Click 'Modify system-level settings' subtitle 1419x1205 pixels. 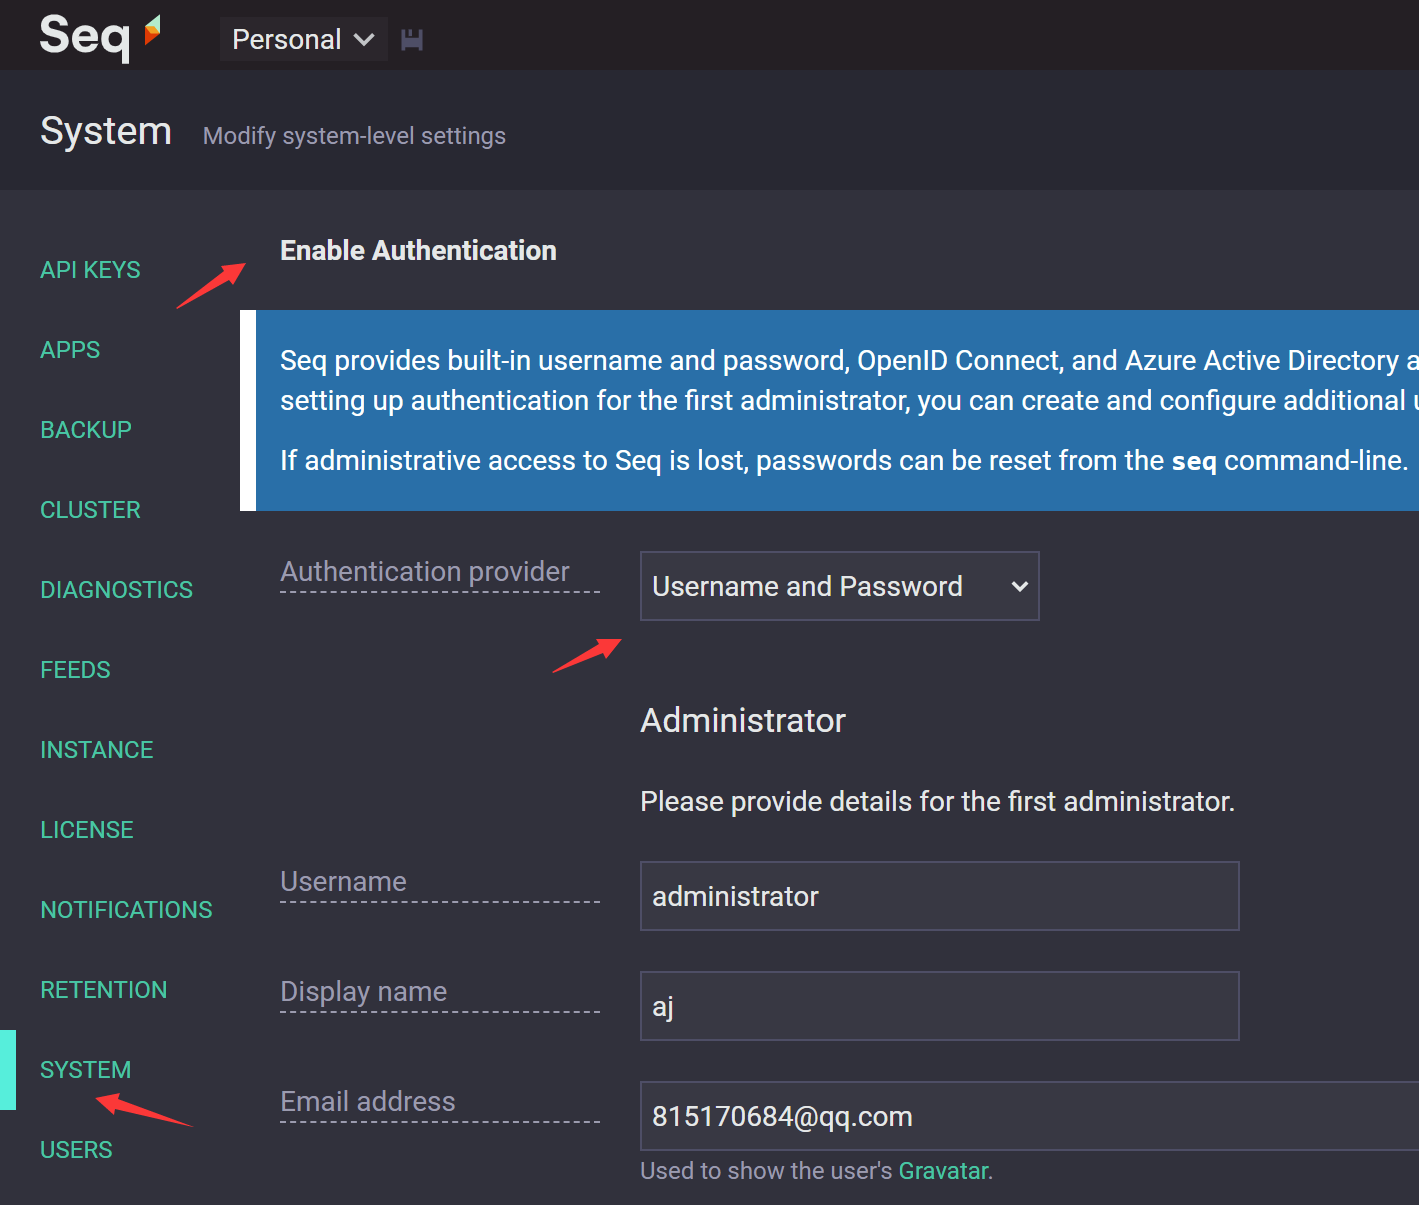(354, 136)
